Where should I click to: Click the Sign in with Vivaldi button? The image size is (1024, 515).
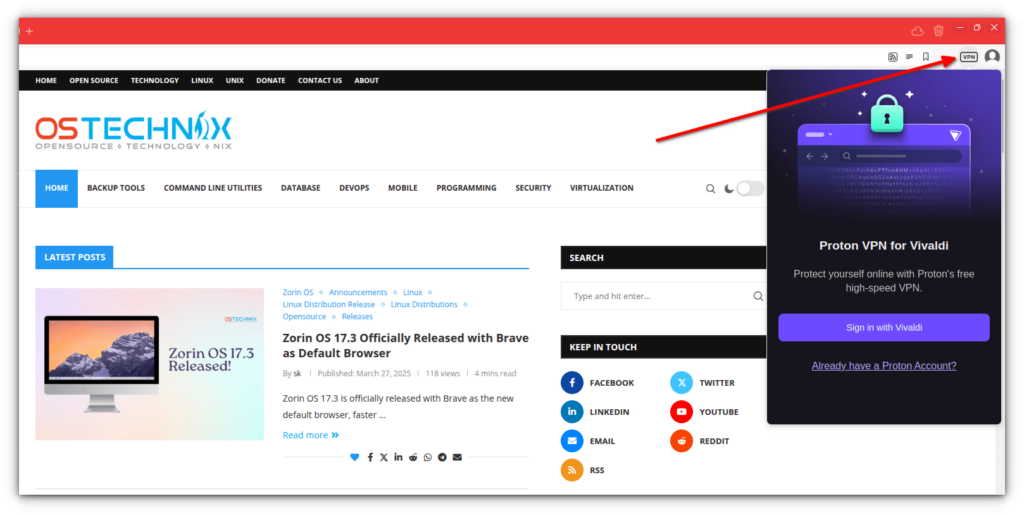click(884, 328)
